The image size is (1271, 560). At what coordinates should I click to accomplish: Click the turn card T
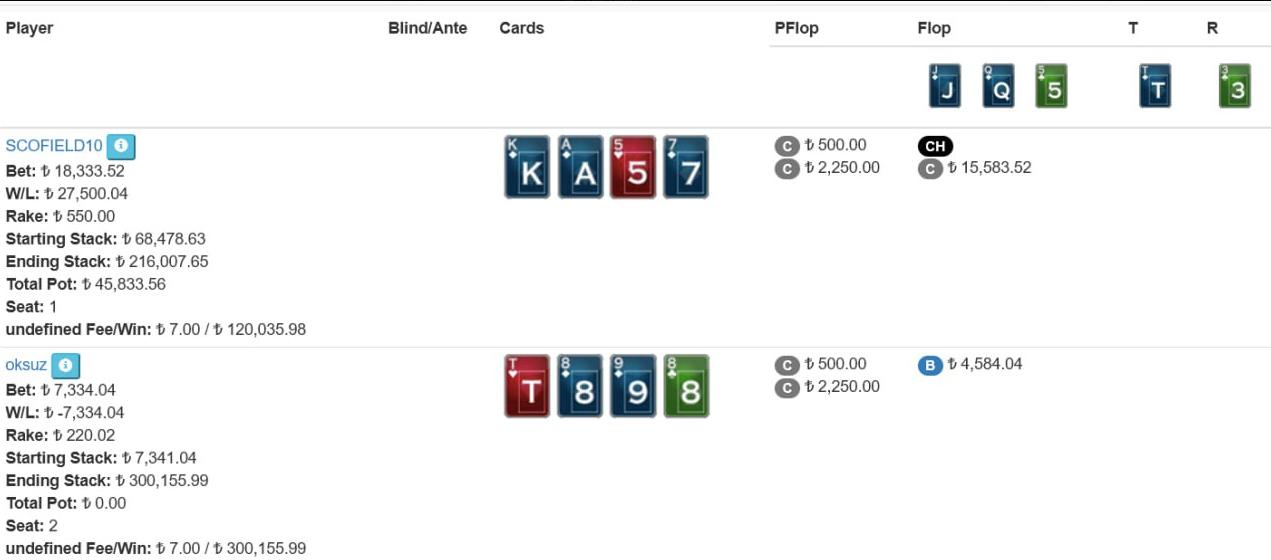coord(1155,87)
